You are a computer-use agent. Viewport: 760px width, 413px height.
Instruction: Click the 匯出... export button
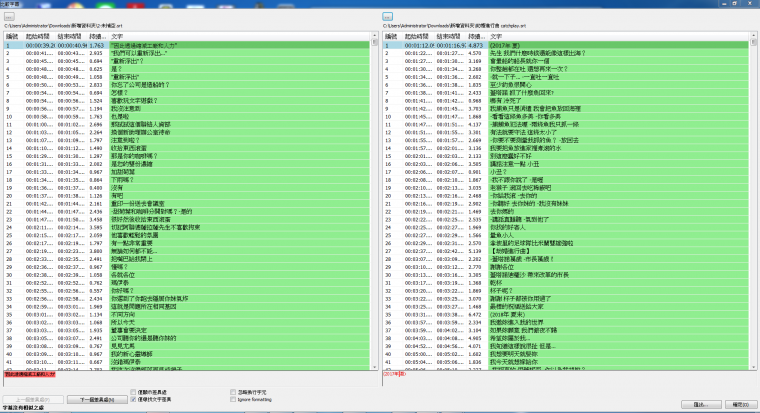coord(701,404)
